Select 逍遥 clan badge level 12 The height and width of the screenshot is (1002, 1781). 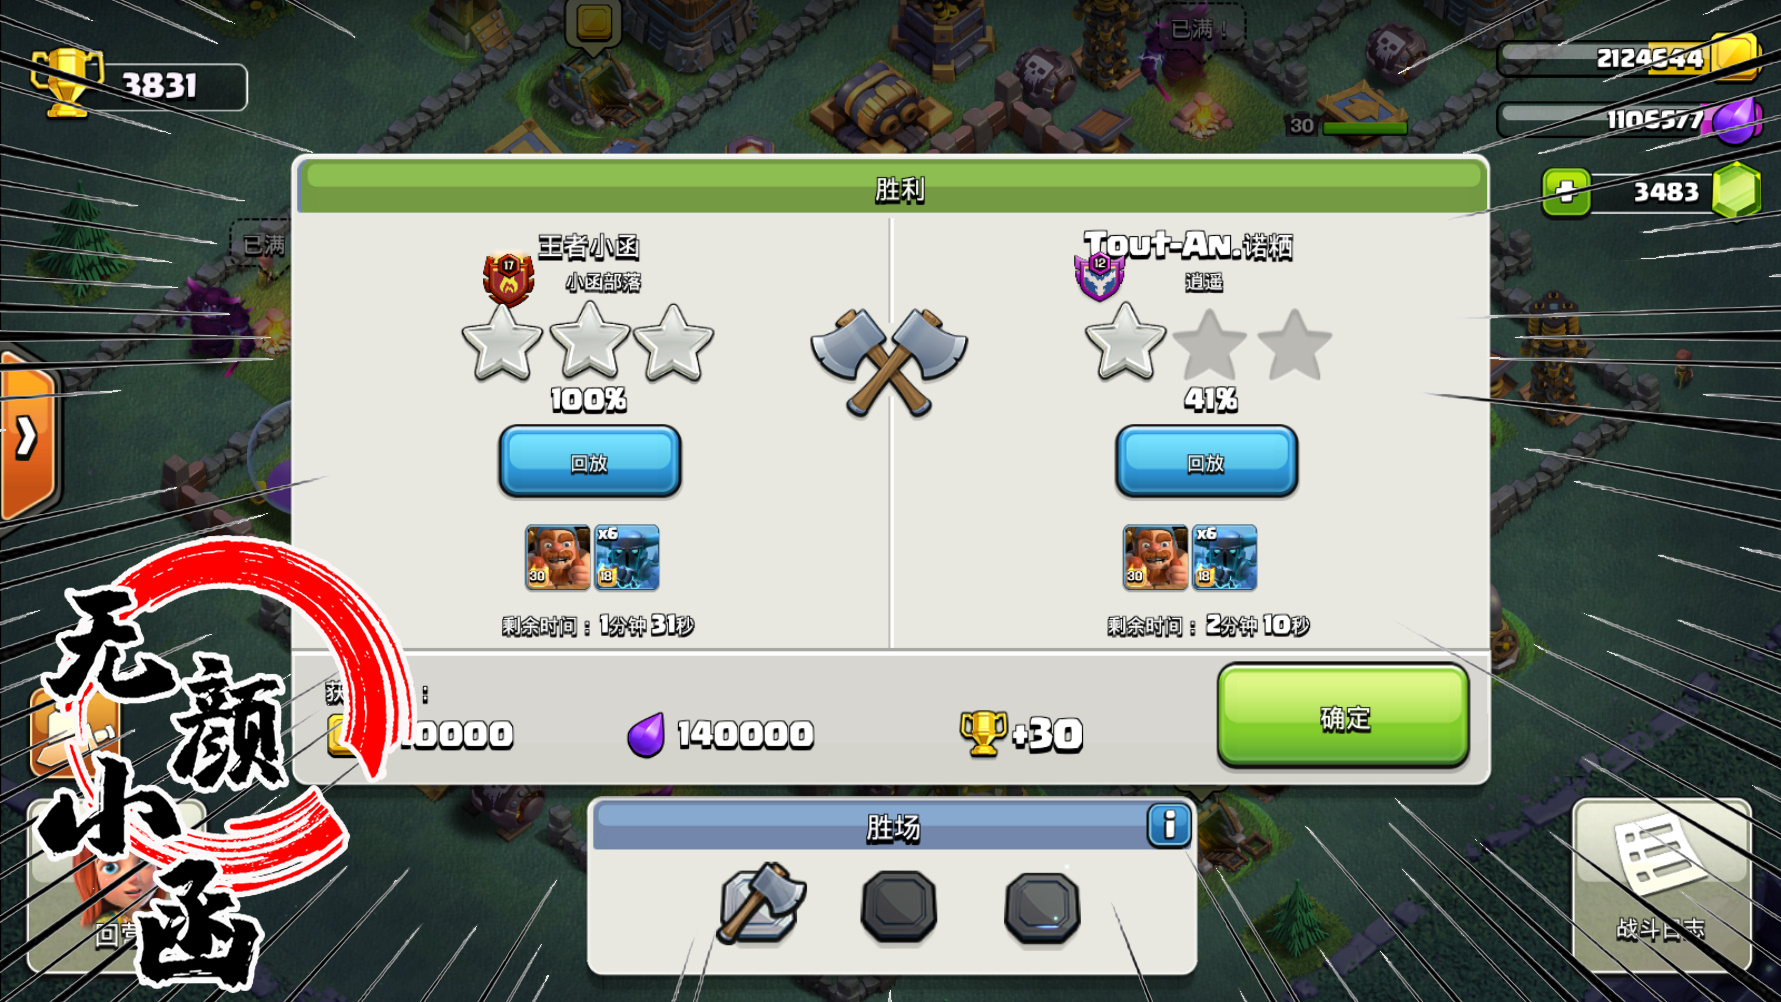click(1099, 276)
